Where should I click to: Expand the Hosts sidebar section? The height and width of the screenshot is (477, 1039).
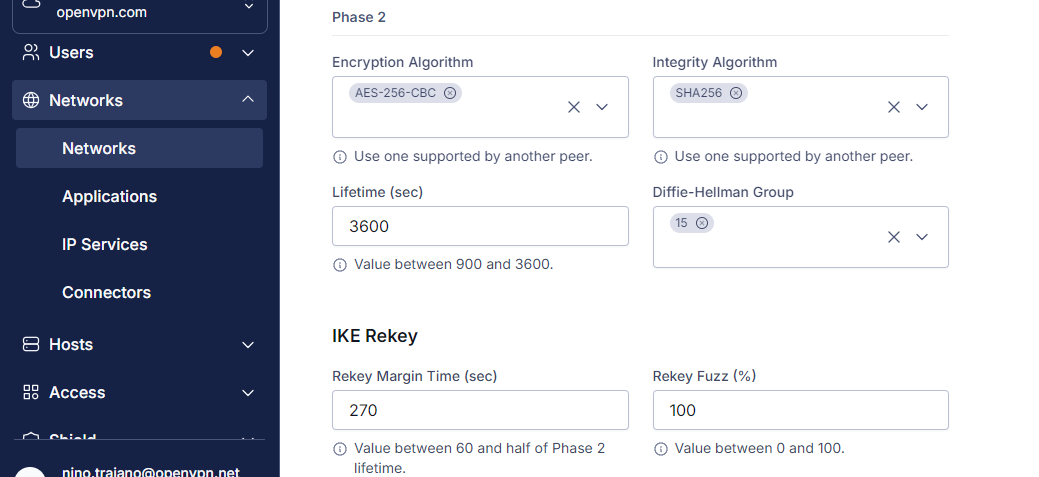[248, 344]
